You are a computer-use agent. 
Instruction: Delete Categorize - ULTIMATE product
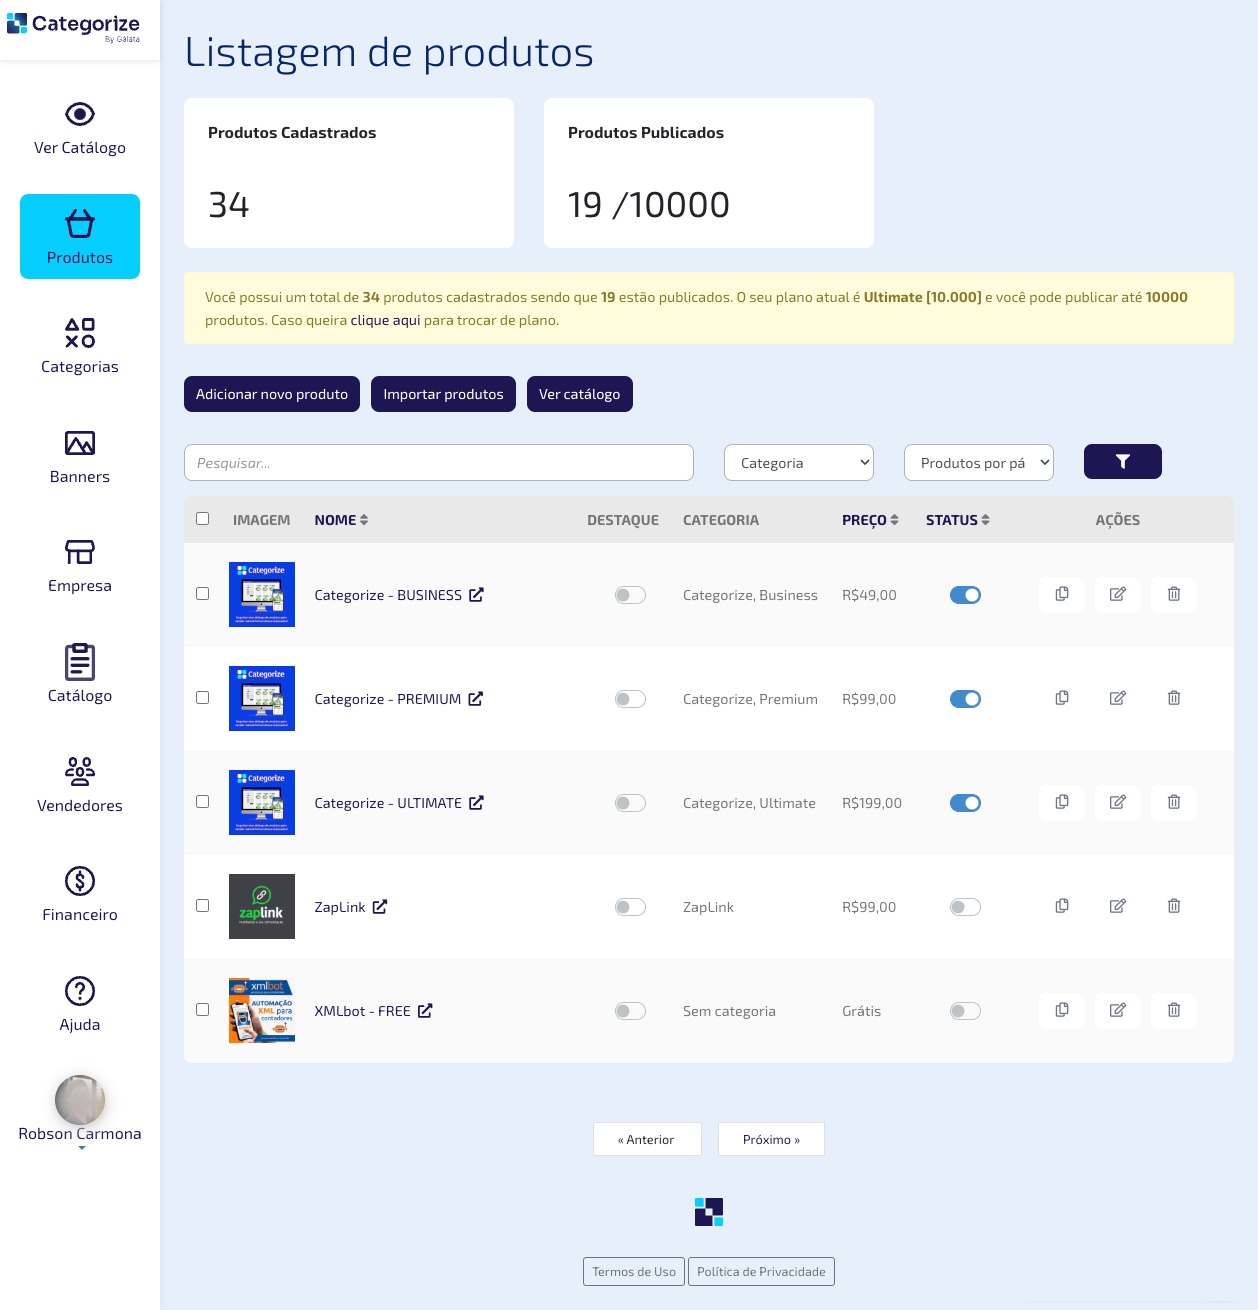coord(1174,802)
